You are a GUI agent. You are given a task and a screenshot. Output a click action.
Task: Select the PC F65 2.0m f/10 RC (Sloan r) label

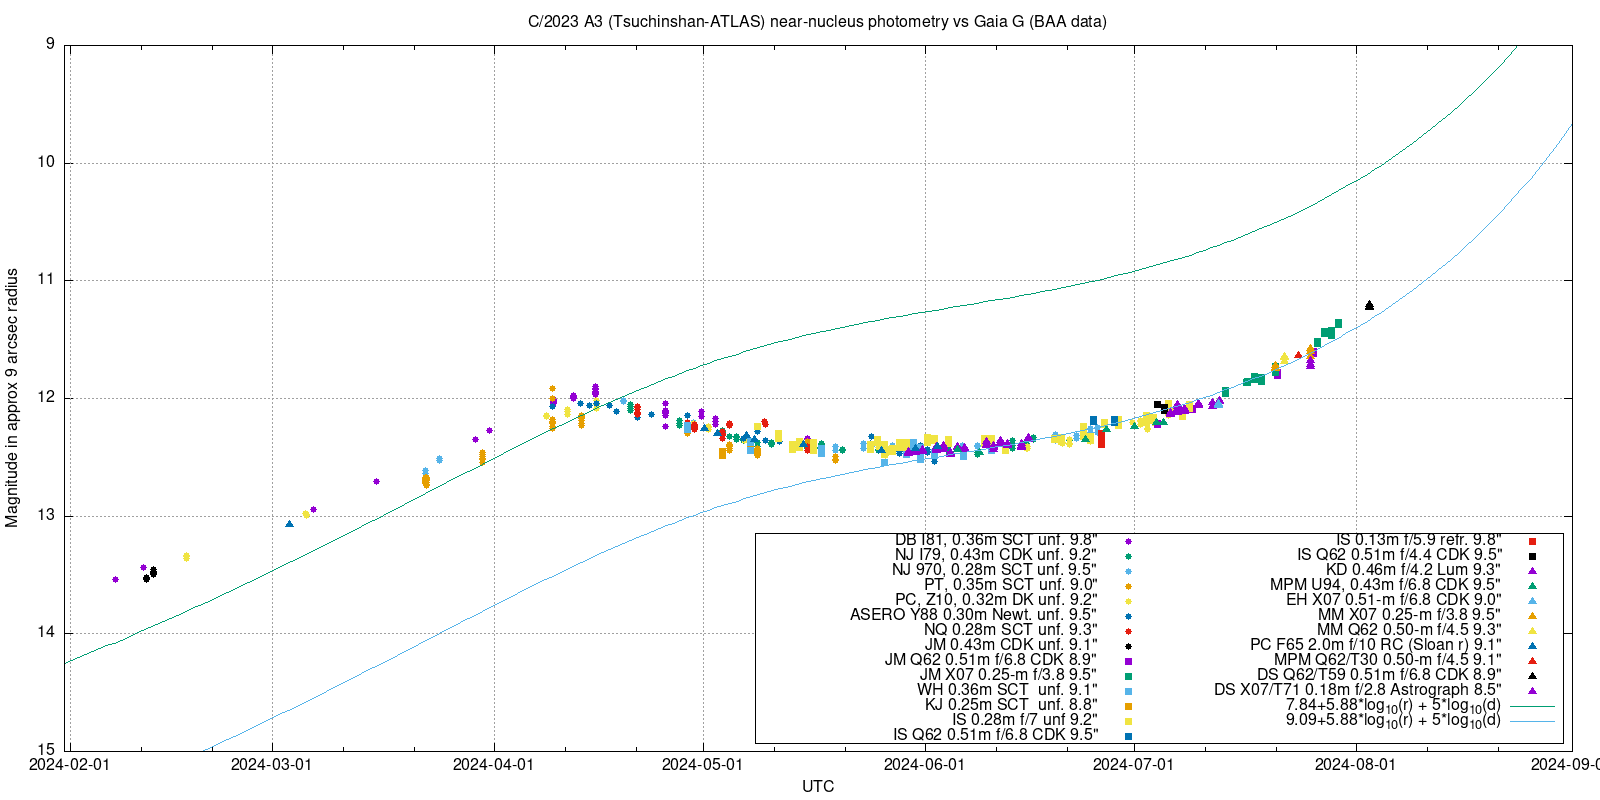1375,645
